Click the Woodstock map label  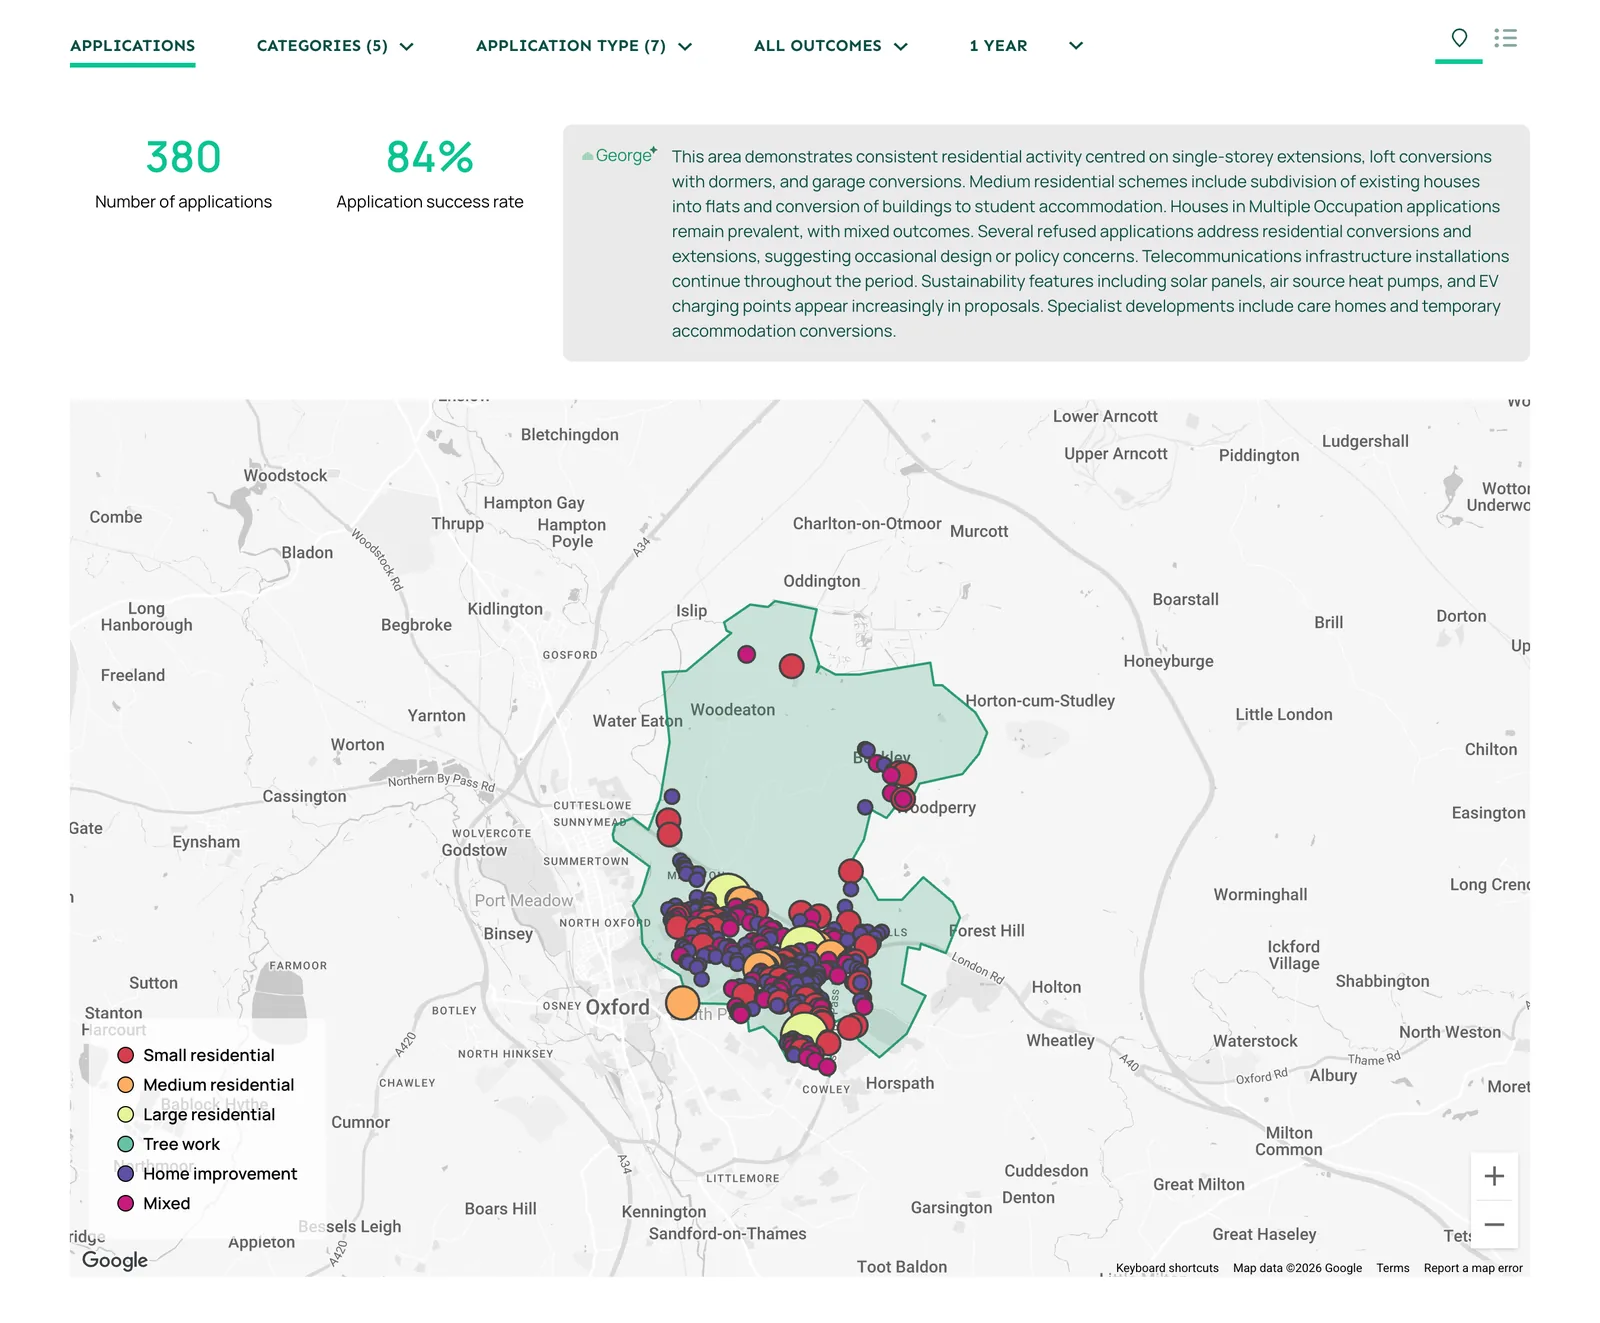285,476
